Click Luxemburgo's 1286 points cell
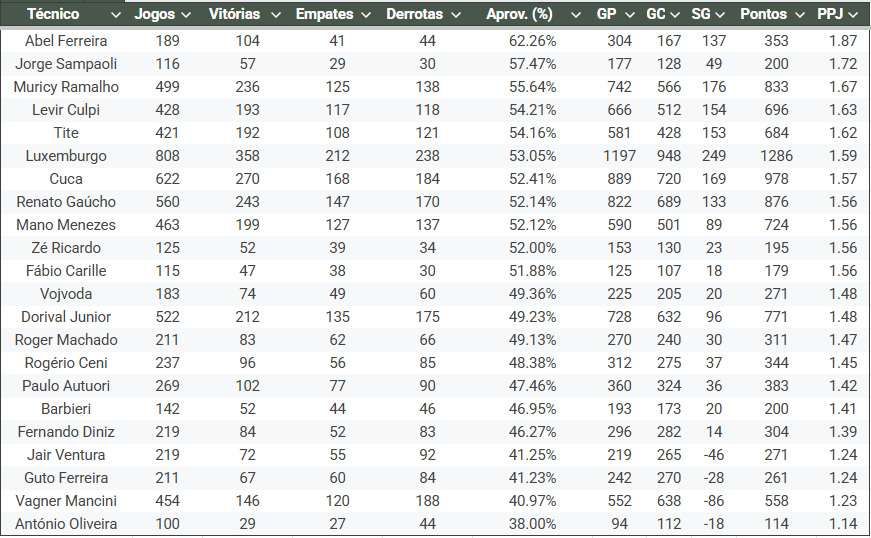 (x=775, y=156)
